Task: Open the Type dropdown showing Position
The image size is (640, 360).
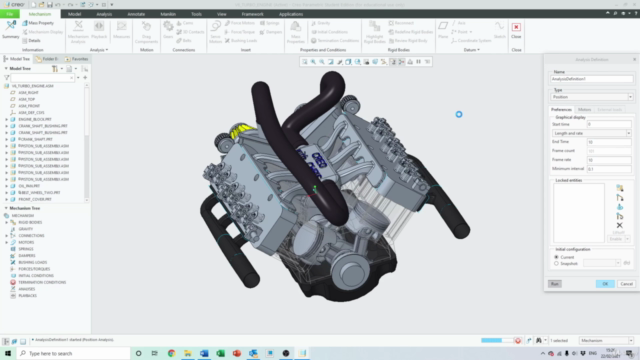Action: 591,97
